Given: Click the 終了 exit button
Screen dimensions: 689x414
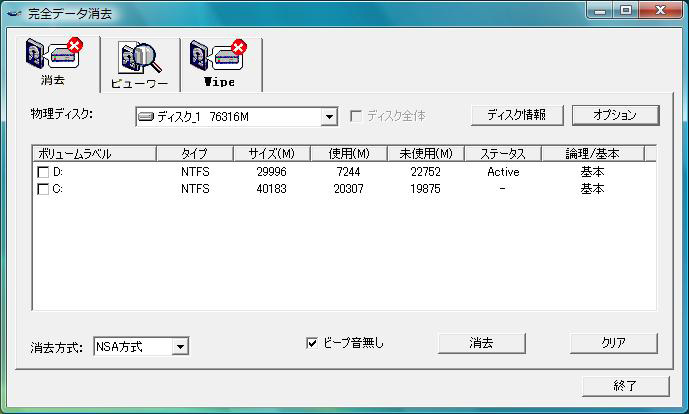Looking at the screenshot, I should coord(626,386).
